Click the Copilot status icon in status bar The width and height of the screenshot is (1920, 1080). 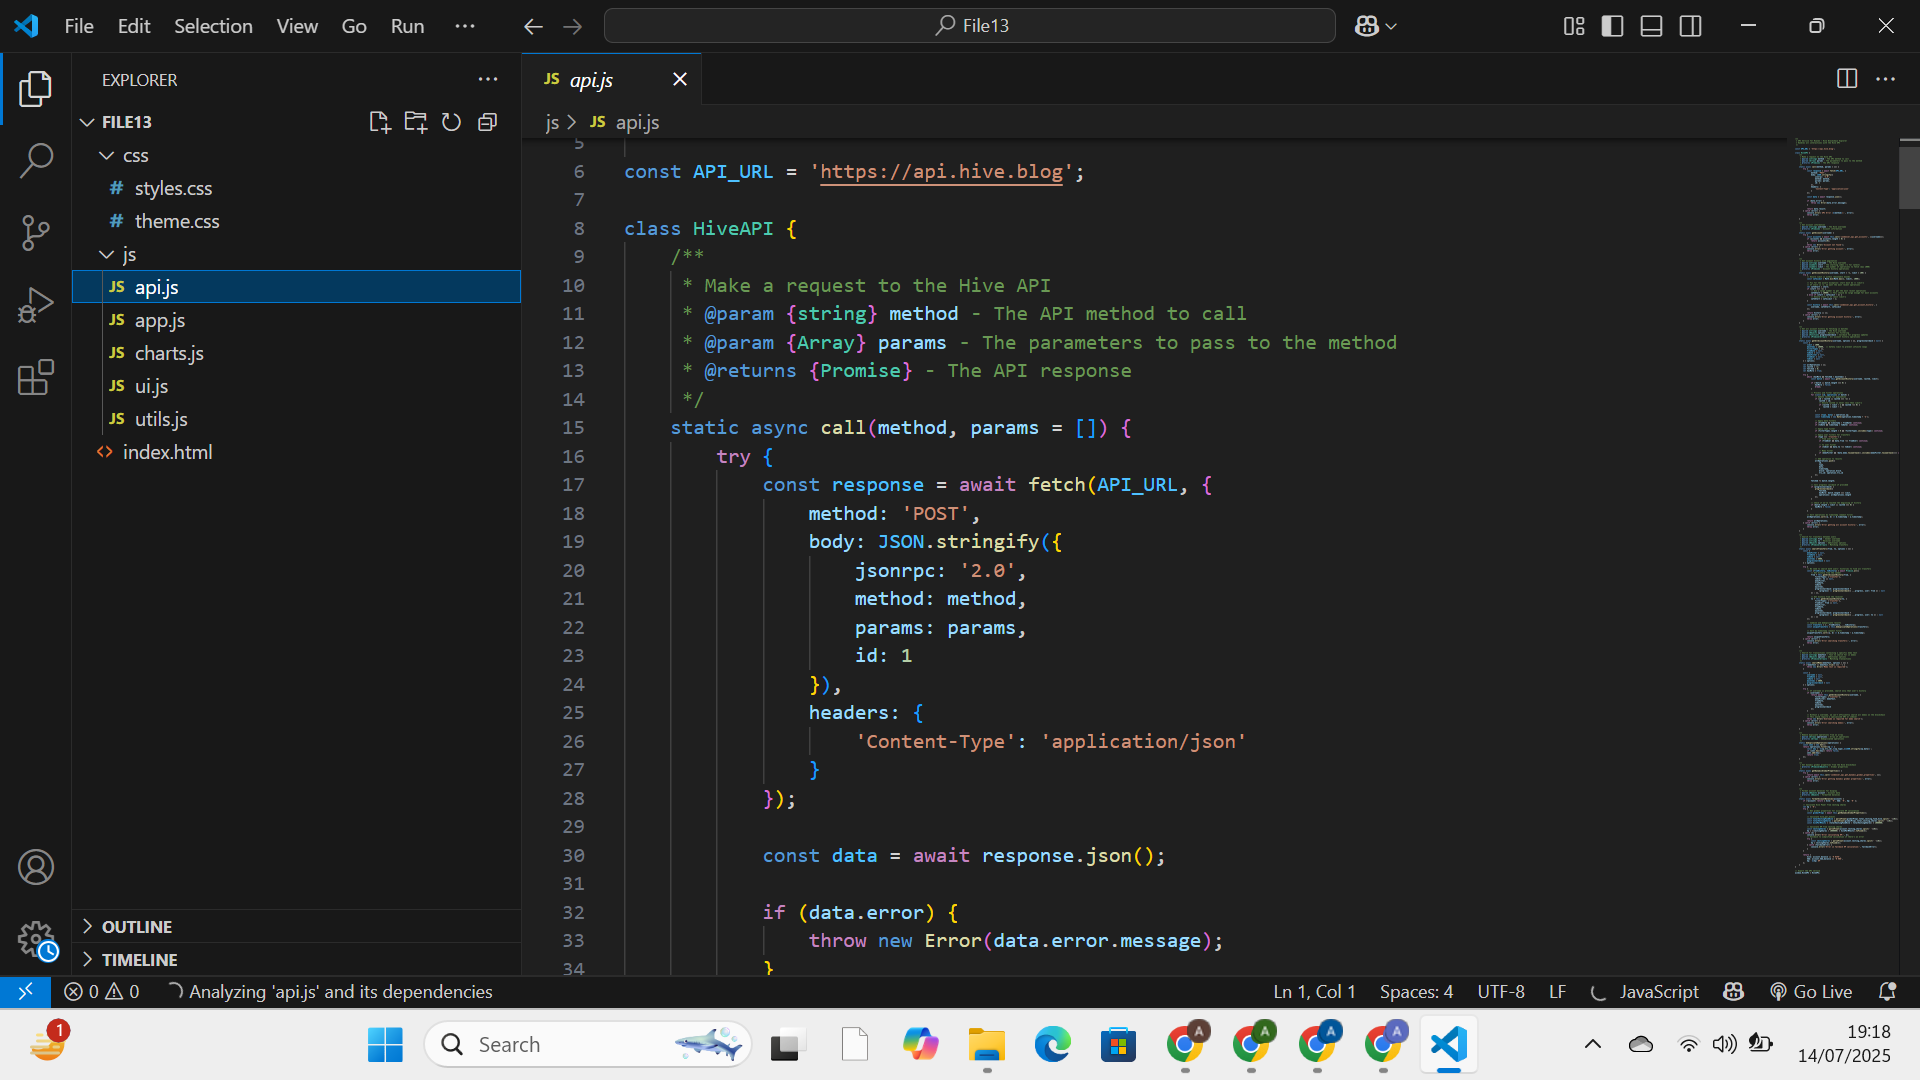tap(1733, 991)
